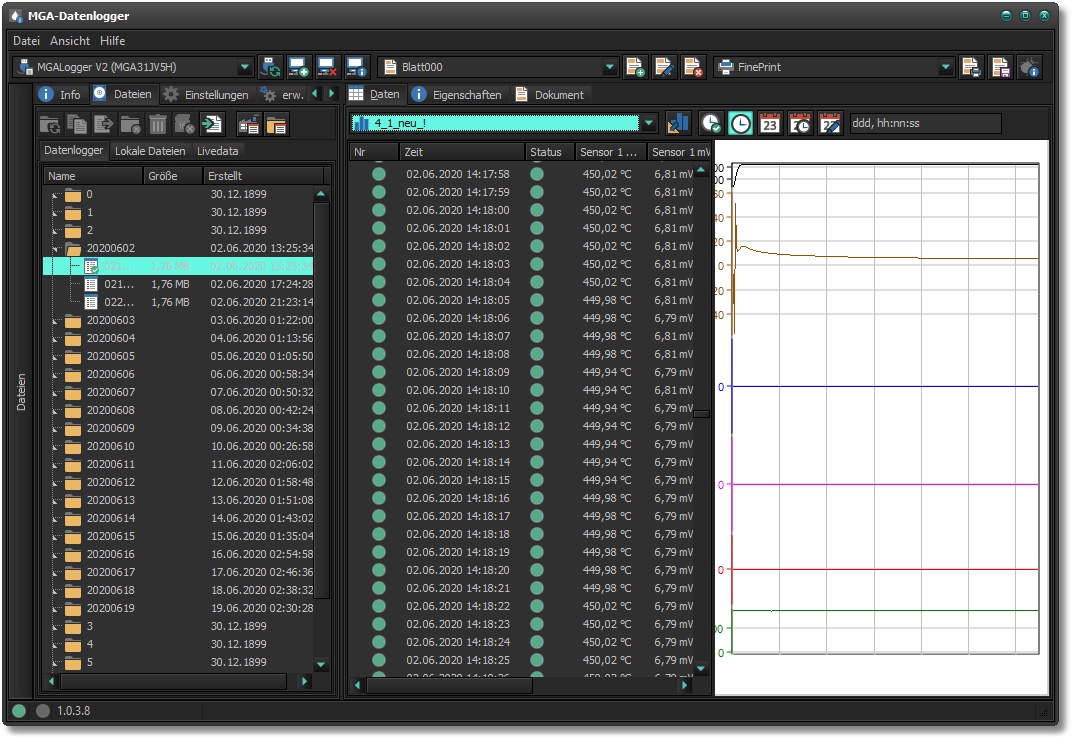Select file created 02.06.2020 21:23:14
This screenshot has height=740, width=1073.
(x=178, y=302)
